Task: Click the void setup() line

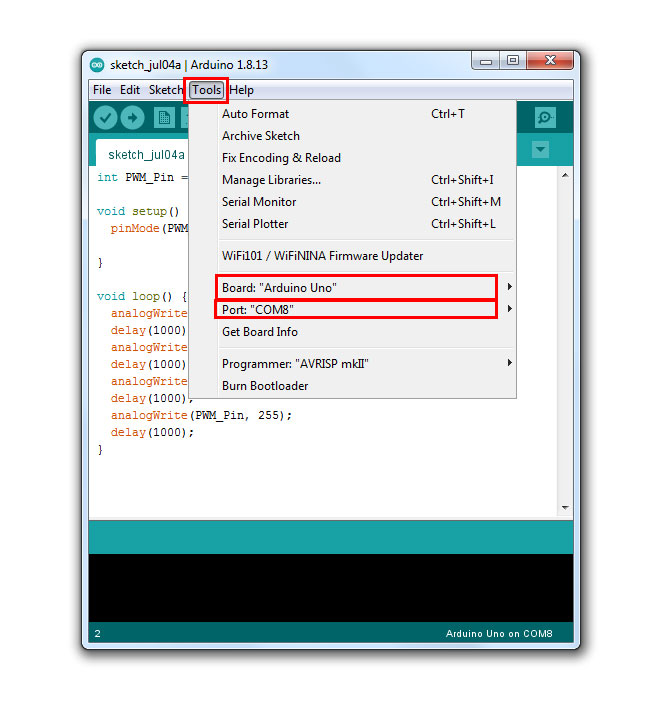Action: tap(138, 211)
